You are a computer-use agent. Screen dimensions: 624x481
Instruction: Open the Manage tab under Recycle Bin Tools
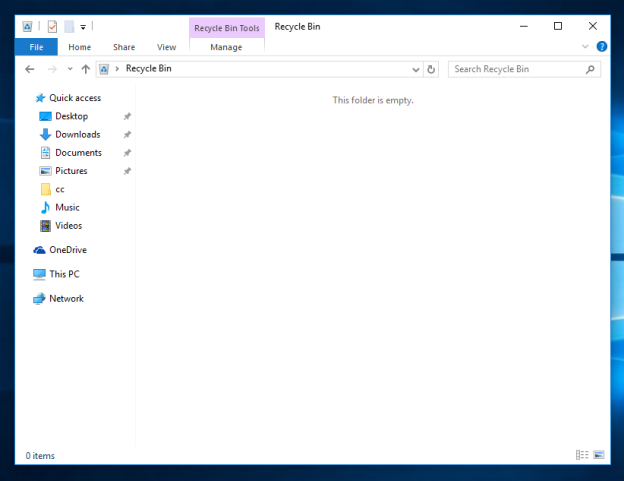(226, 47)
